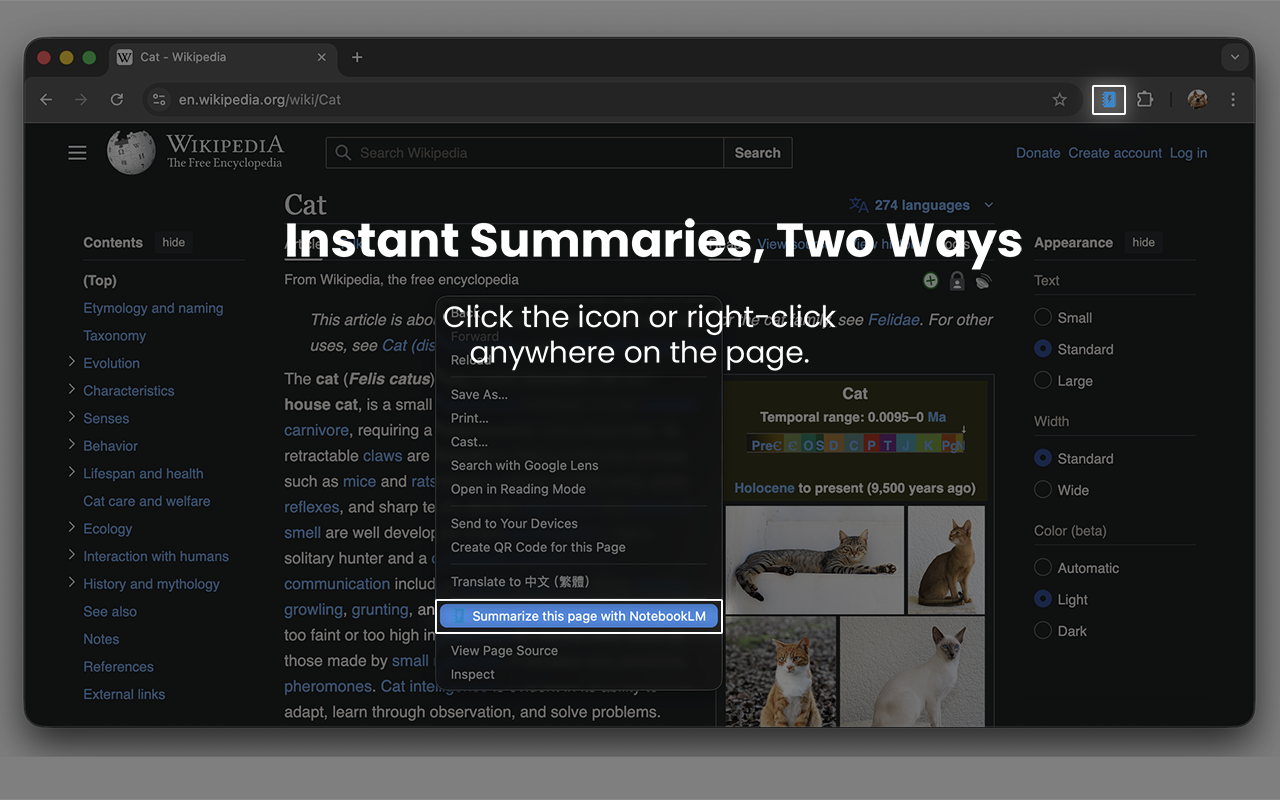
Task: Open the Wikipedia hamburger main menu
Action: [x=77, y=153]
